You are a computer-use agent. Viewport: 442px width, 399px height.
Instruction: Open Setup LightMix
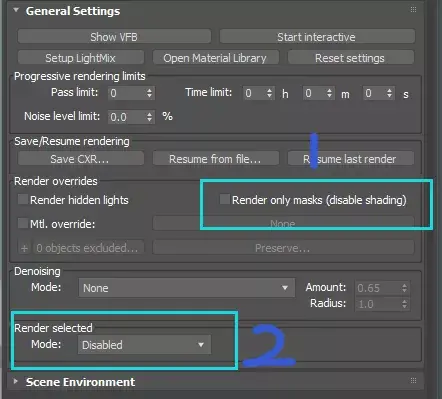pos(81,58)
